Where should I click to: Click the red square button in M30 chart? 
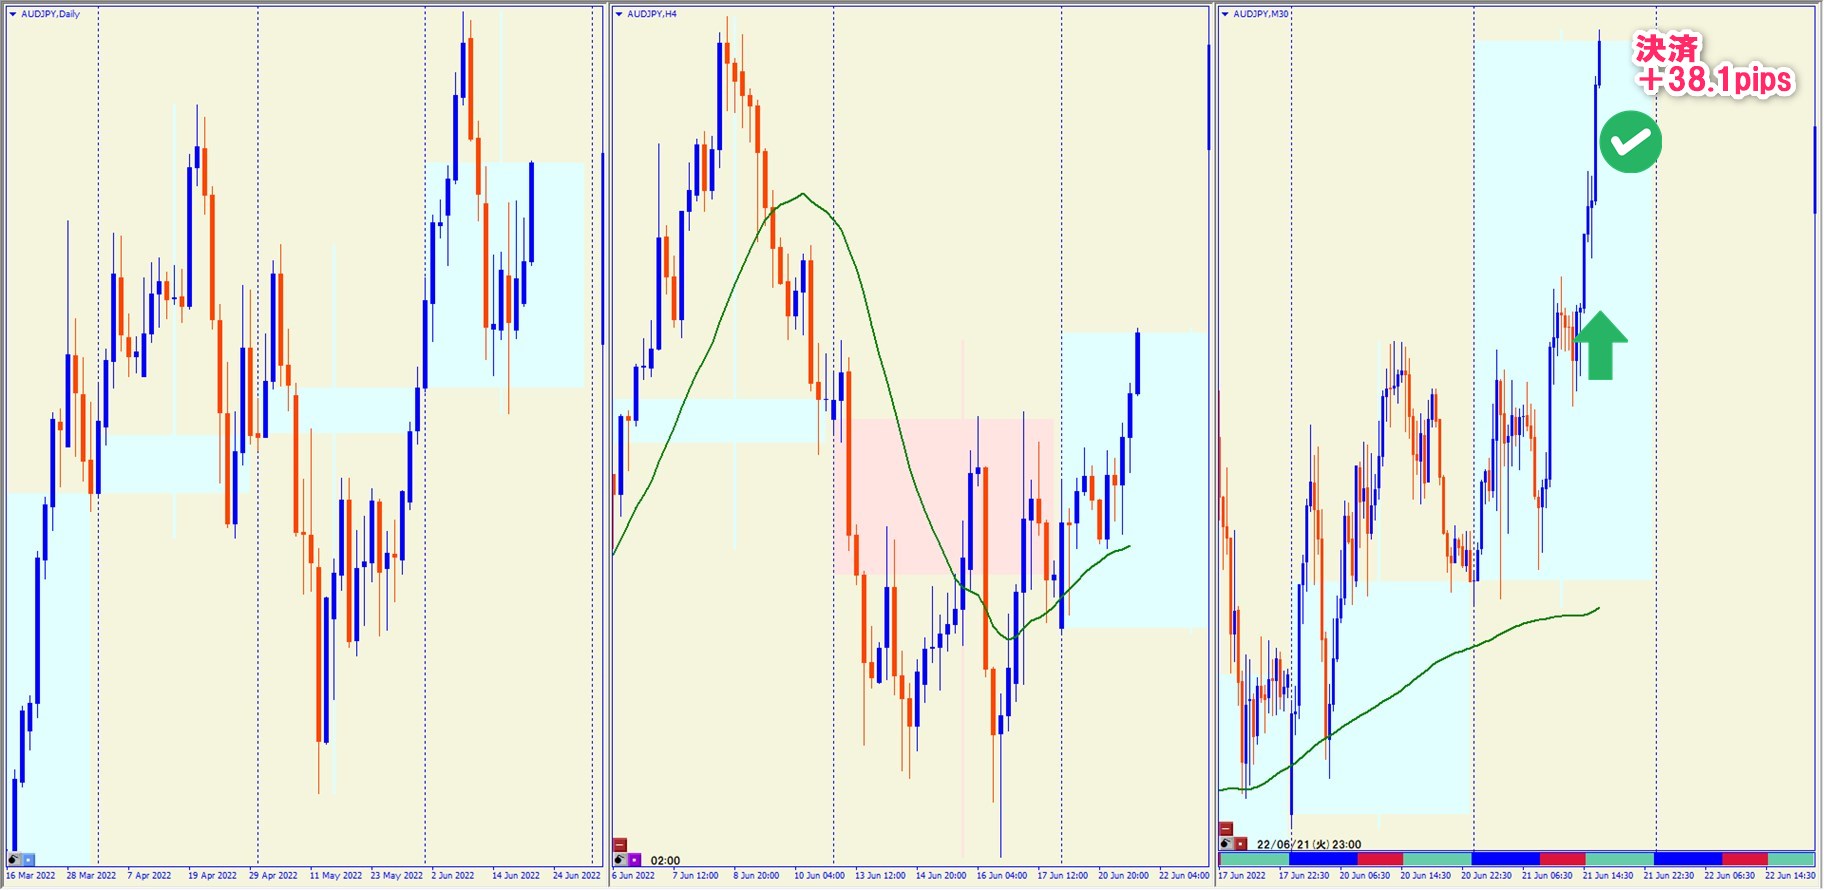pyautogui.click(x=1241, y=843)
